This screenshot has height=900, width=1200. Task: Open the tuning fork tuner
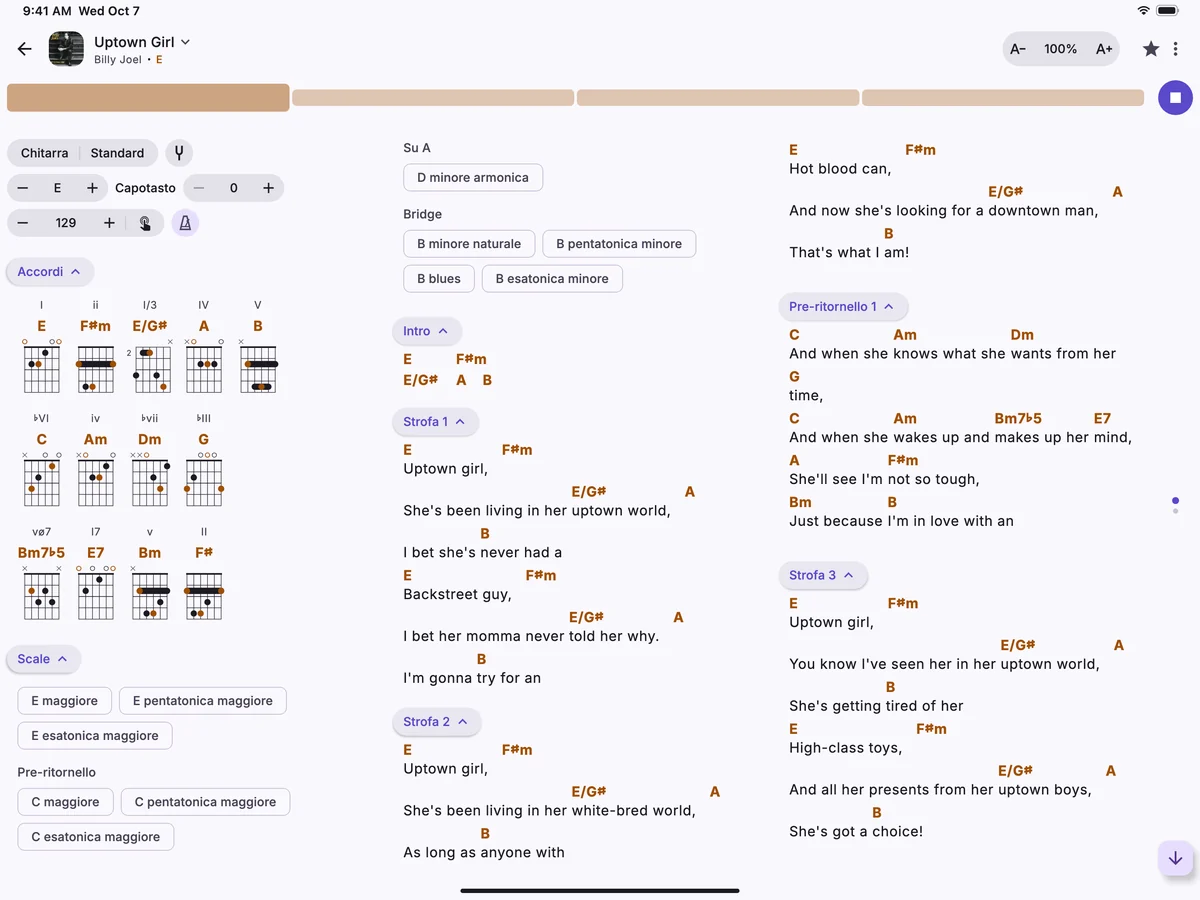(179, 153)
